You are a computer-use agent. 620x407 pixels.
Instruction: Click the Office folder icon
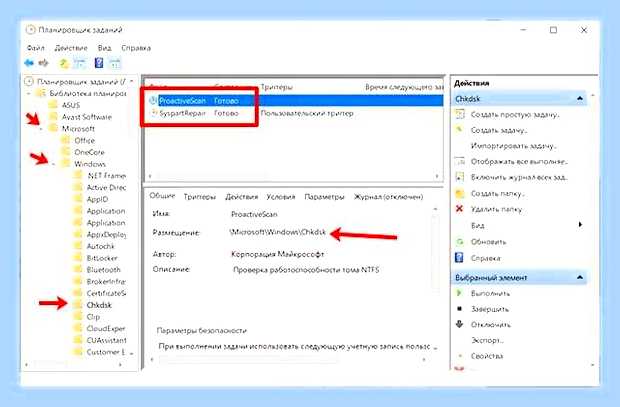tap(66, 140)
